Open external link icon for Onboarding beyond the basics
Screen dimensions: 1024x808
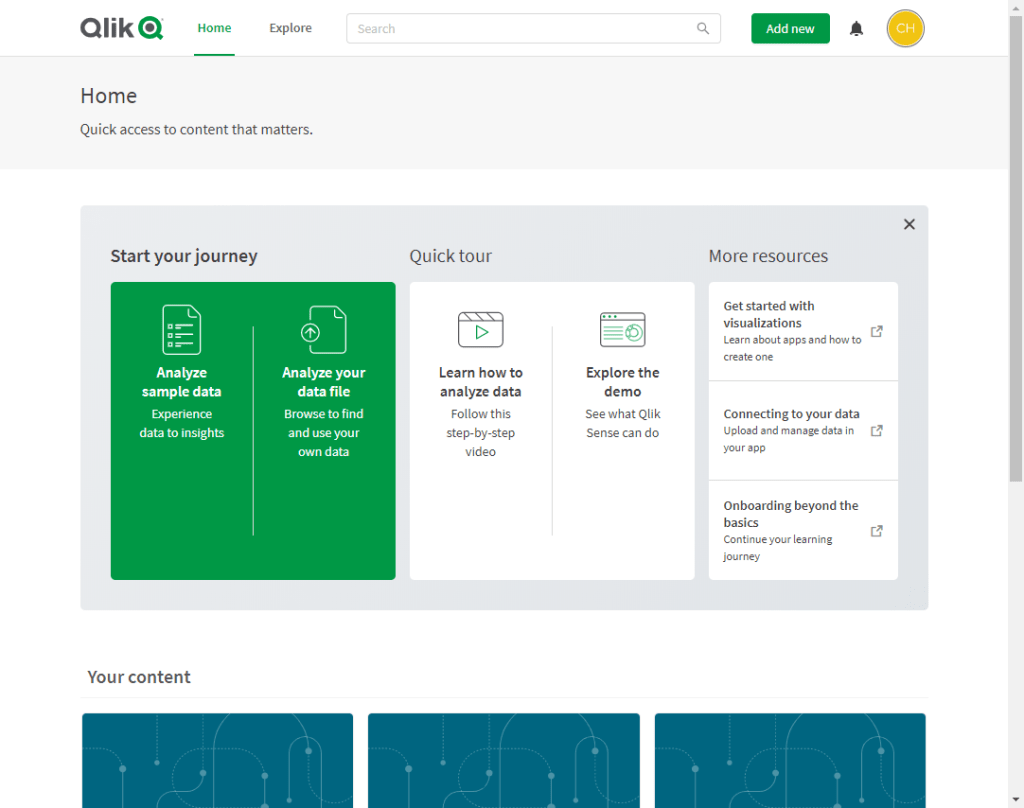coord(876,531)
